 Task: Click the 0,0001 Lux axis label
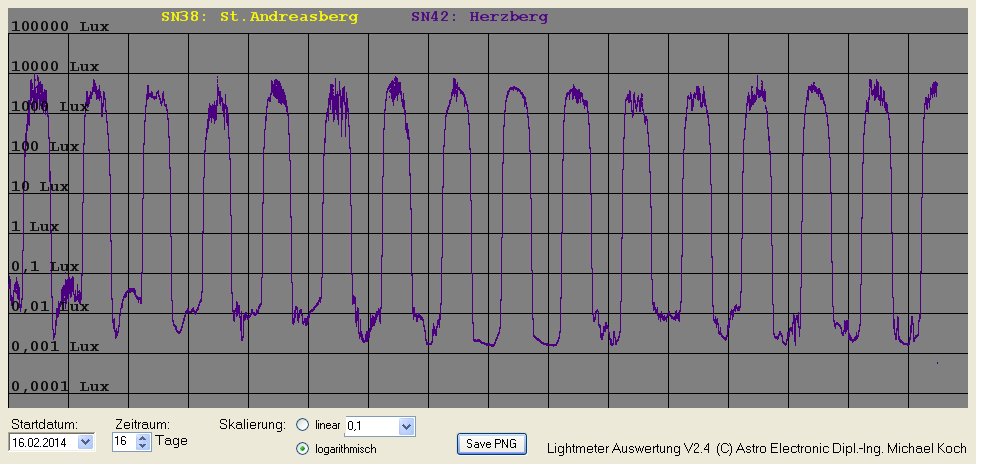pyautogui.click(x=60, y=387)
